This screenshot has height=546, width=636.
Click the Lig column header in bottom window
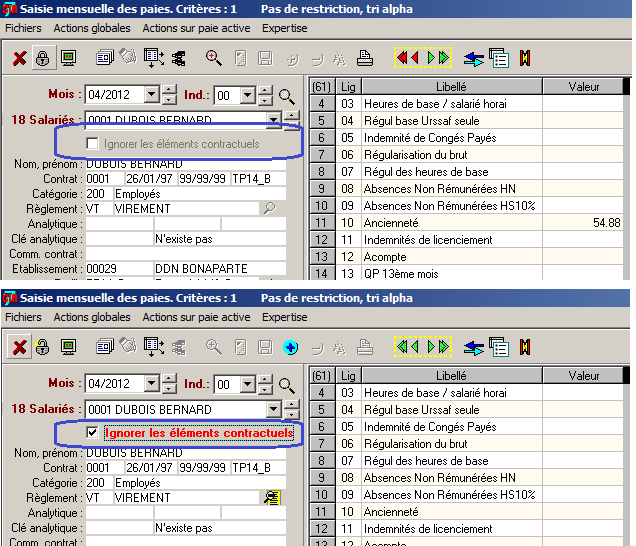point(348,376)
